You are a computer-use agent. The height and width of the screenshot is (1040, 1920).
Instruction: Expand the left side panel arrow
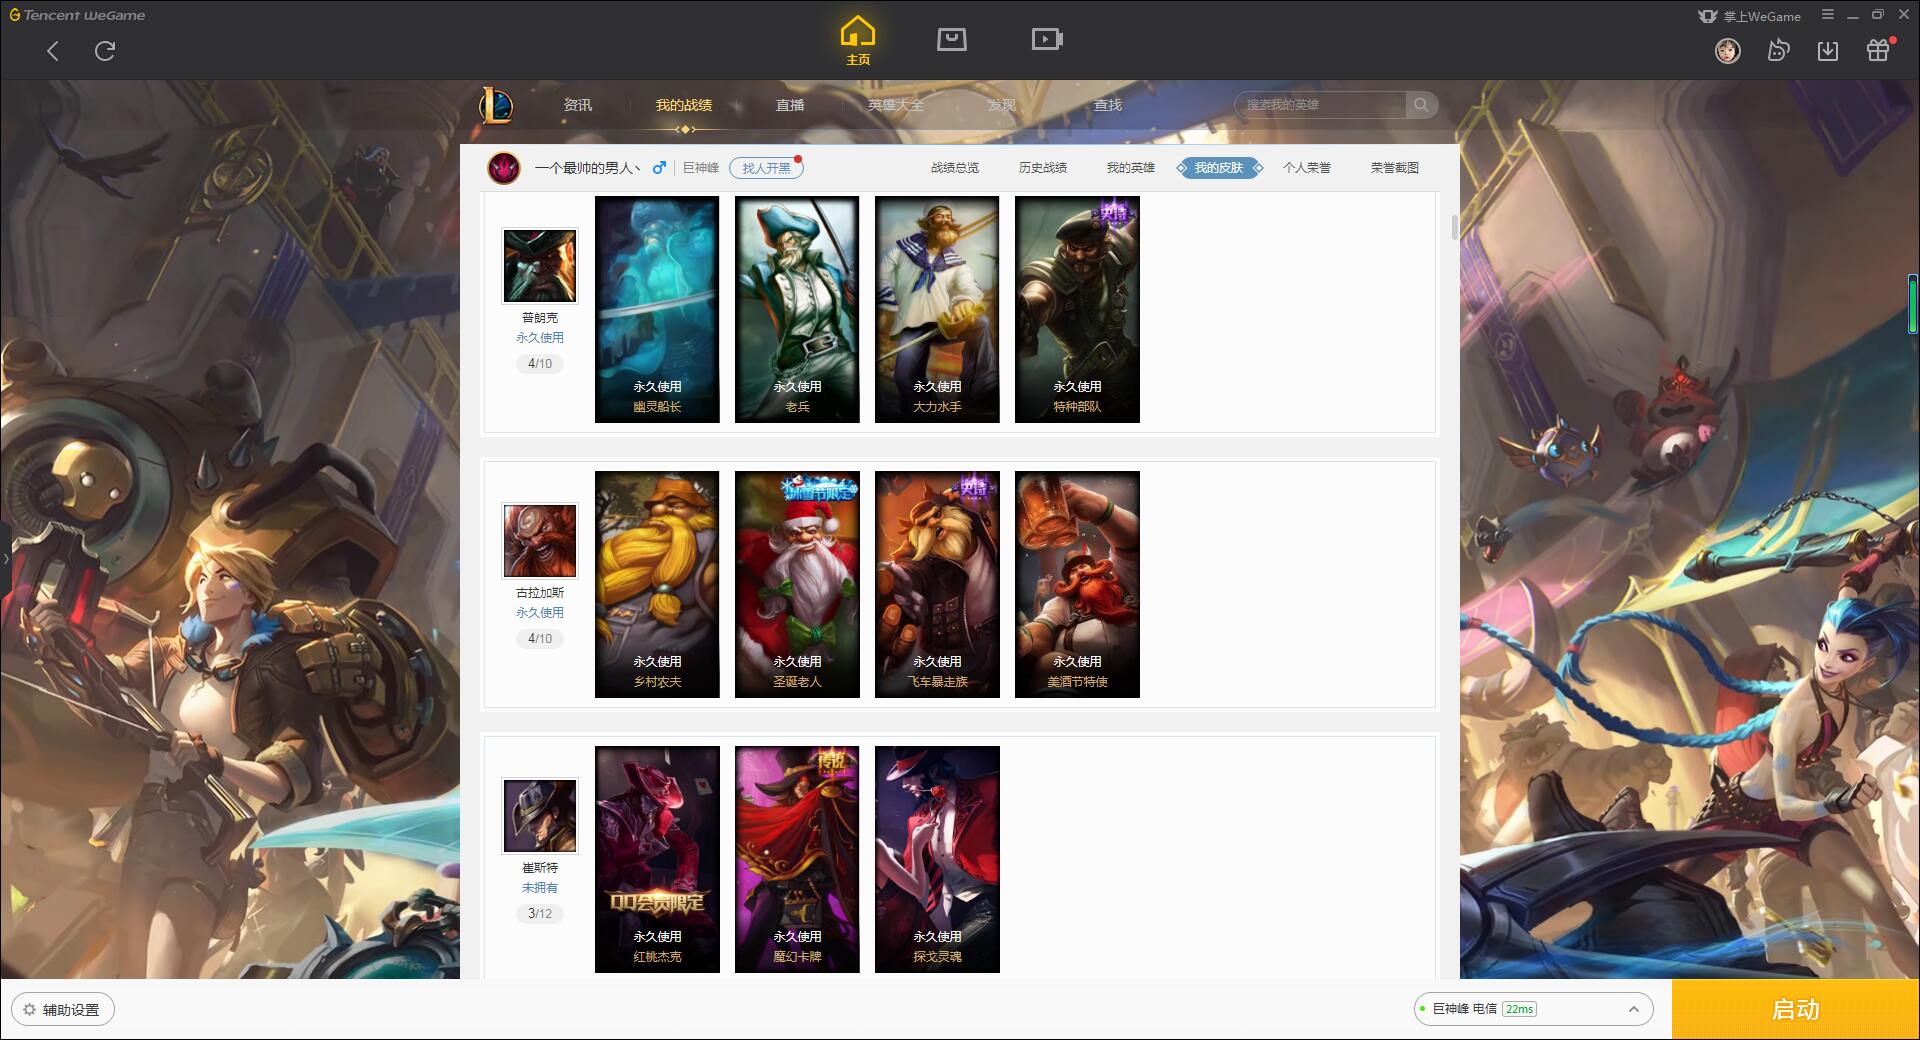click(5, 558)
